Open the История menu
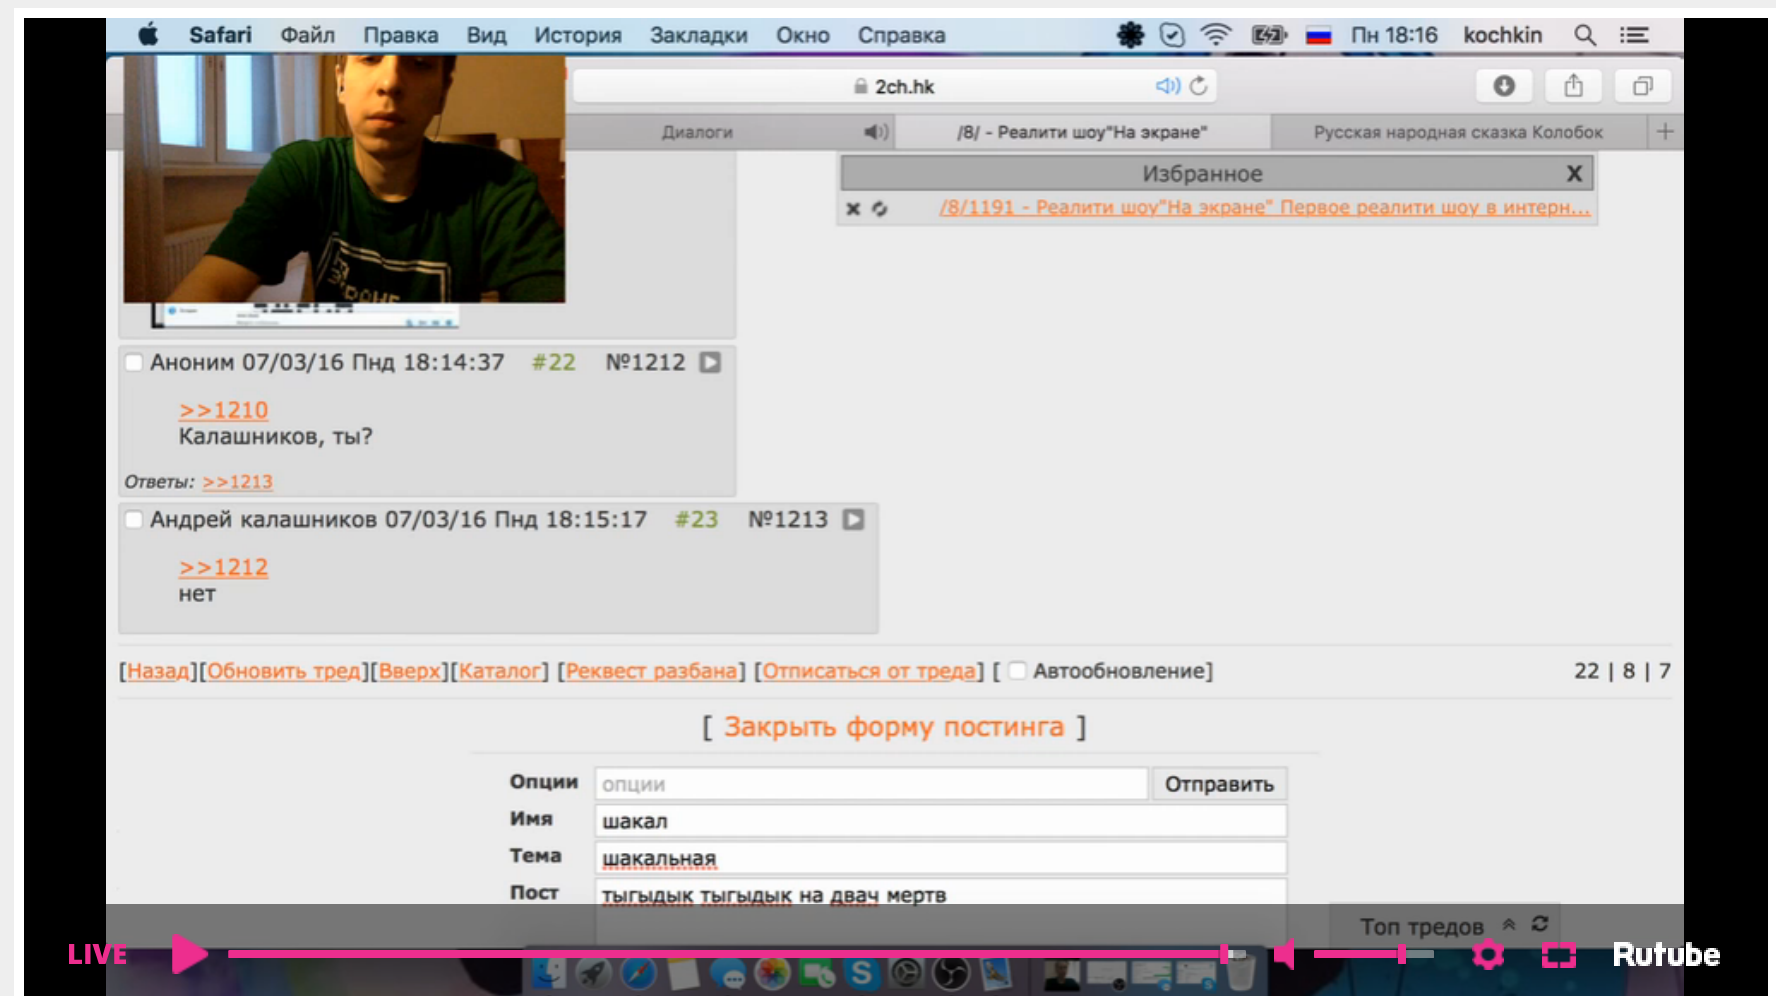 click(577, 35)
